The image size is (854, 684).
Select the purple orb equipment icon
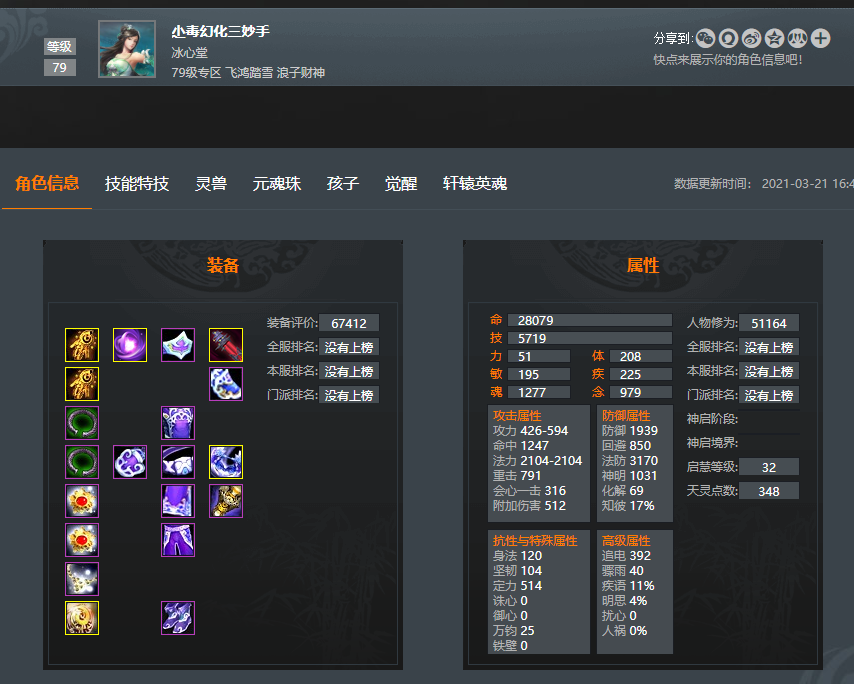click(130, 345)
